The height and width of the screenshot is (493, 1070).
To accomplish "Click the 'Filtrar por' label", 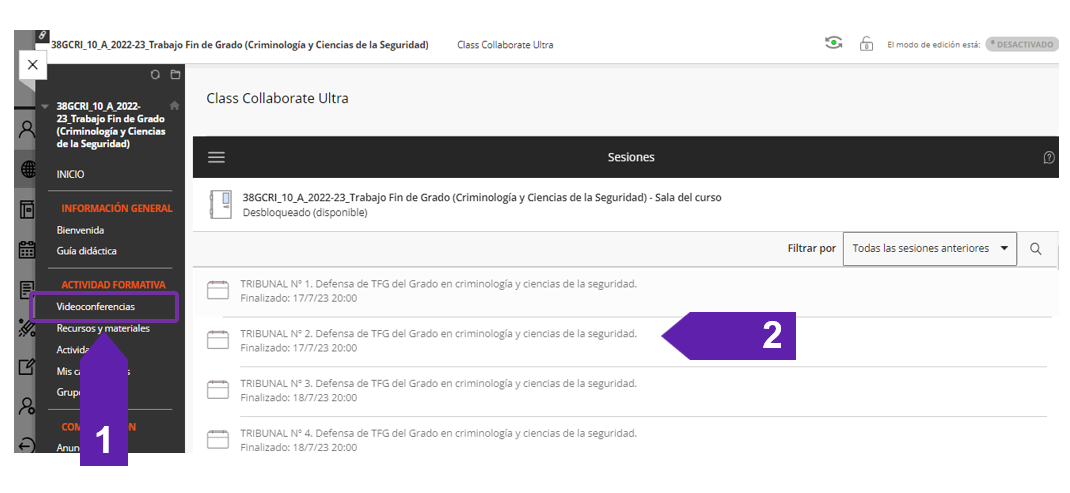I will coord(811,249).
